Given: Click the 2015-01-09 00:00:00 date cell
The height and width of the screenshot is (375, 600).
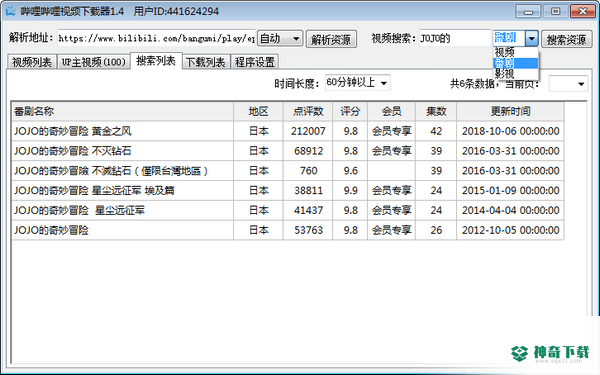Looking at the screenshot, I should (510, 191).
